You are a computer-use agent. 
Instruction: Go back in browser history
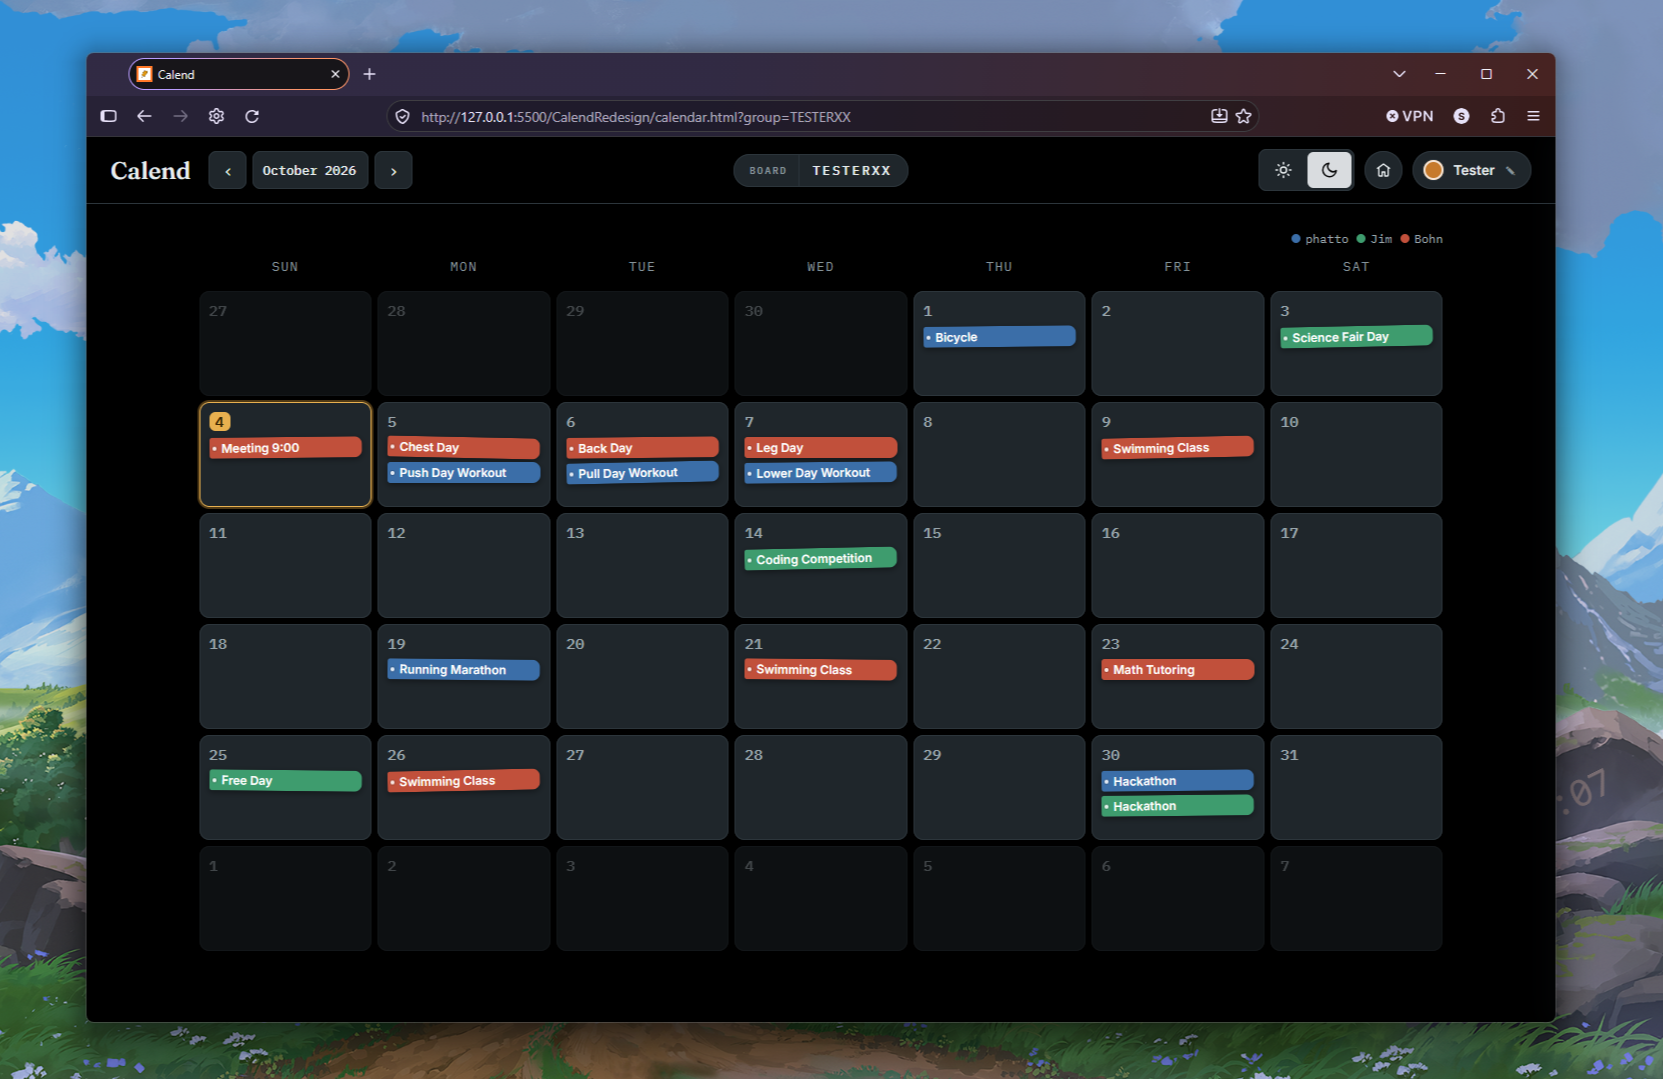pyautogui.click(x=144, y=116)
